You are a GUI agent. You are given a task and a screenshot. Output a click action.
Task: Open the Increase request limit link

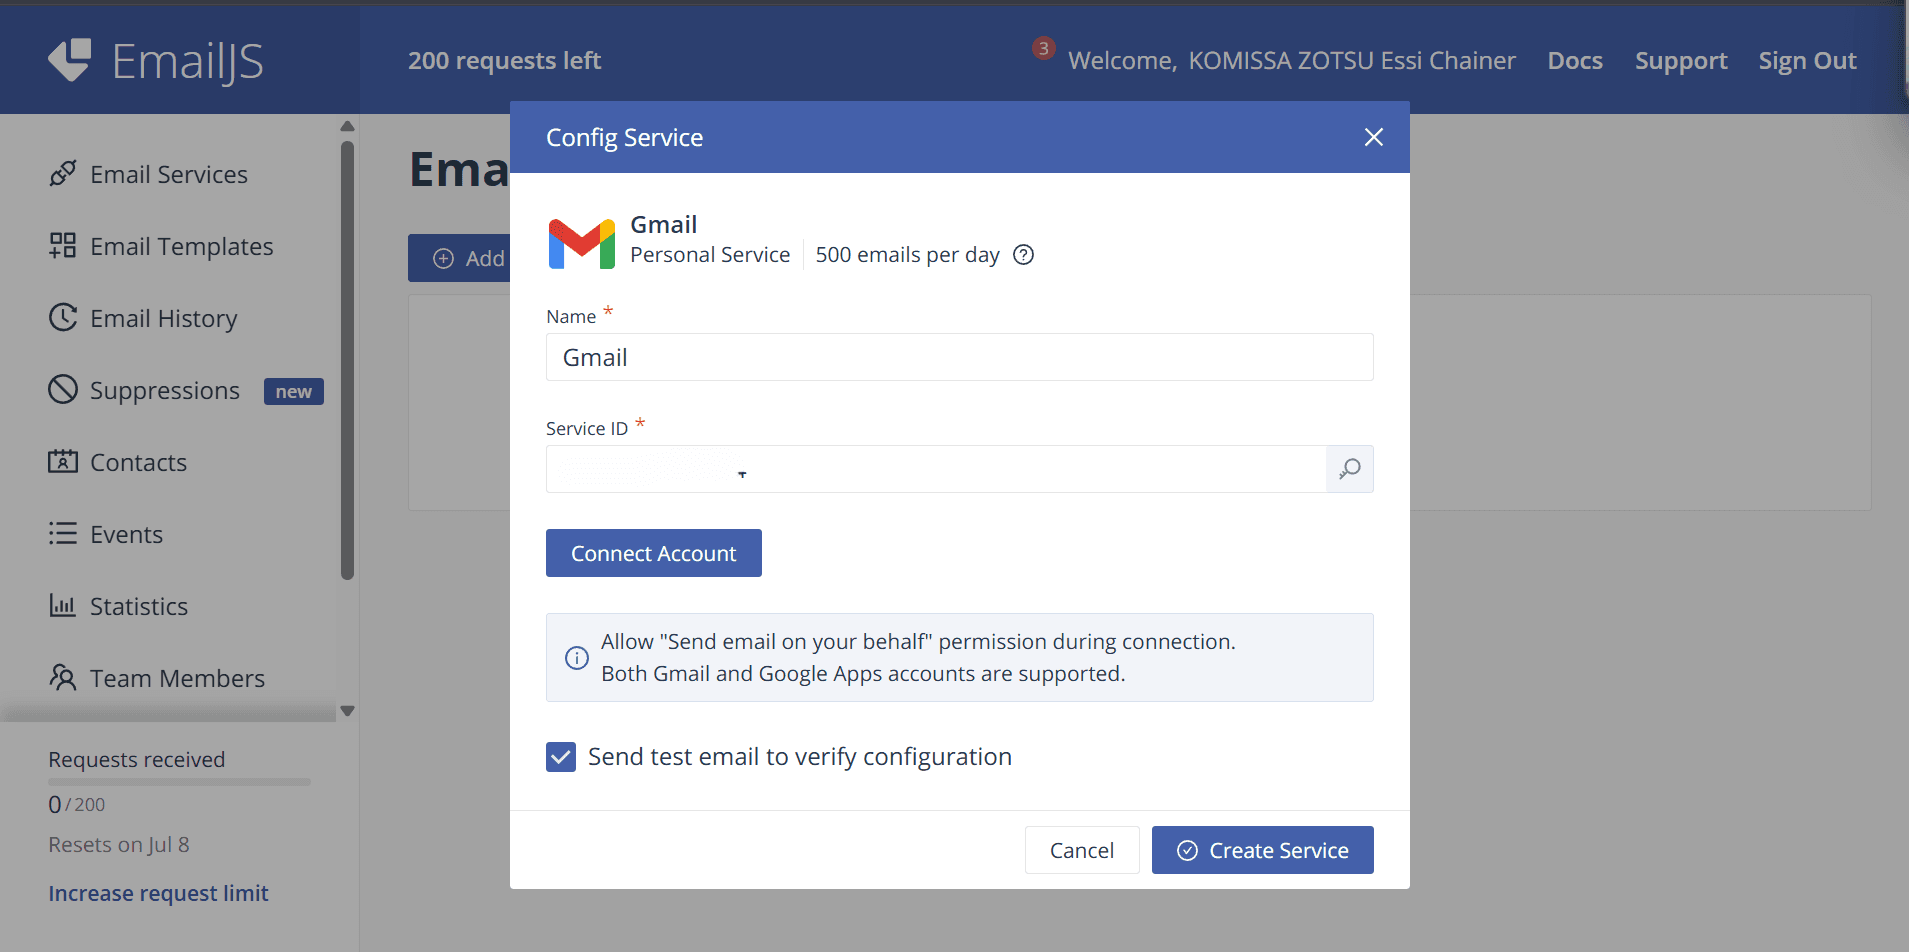(158, 893)
